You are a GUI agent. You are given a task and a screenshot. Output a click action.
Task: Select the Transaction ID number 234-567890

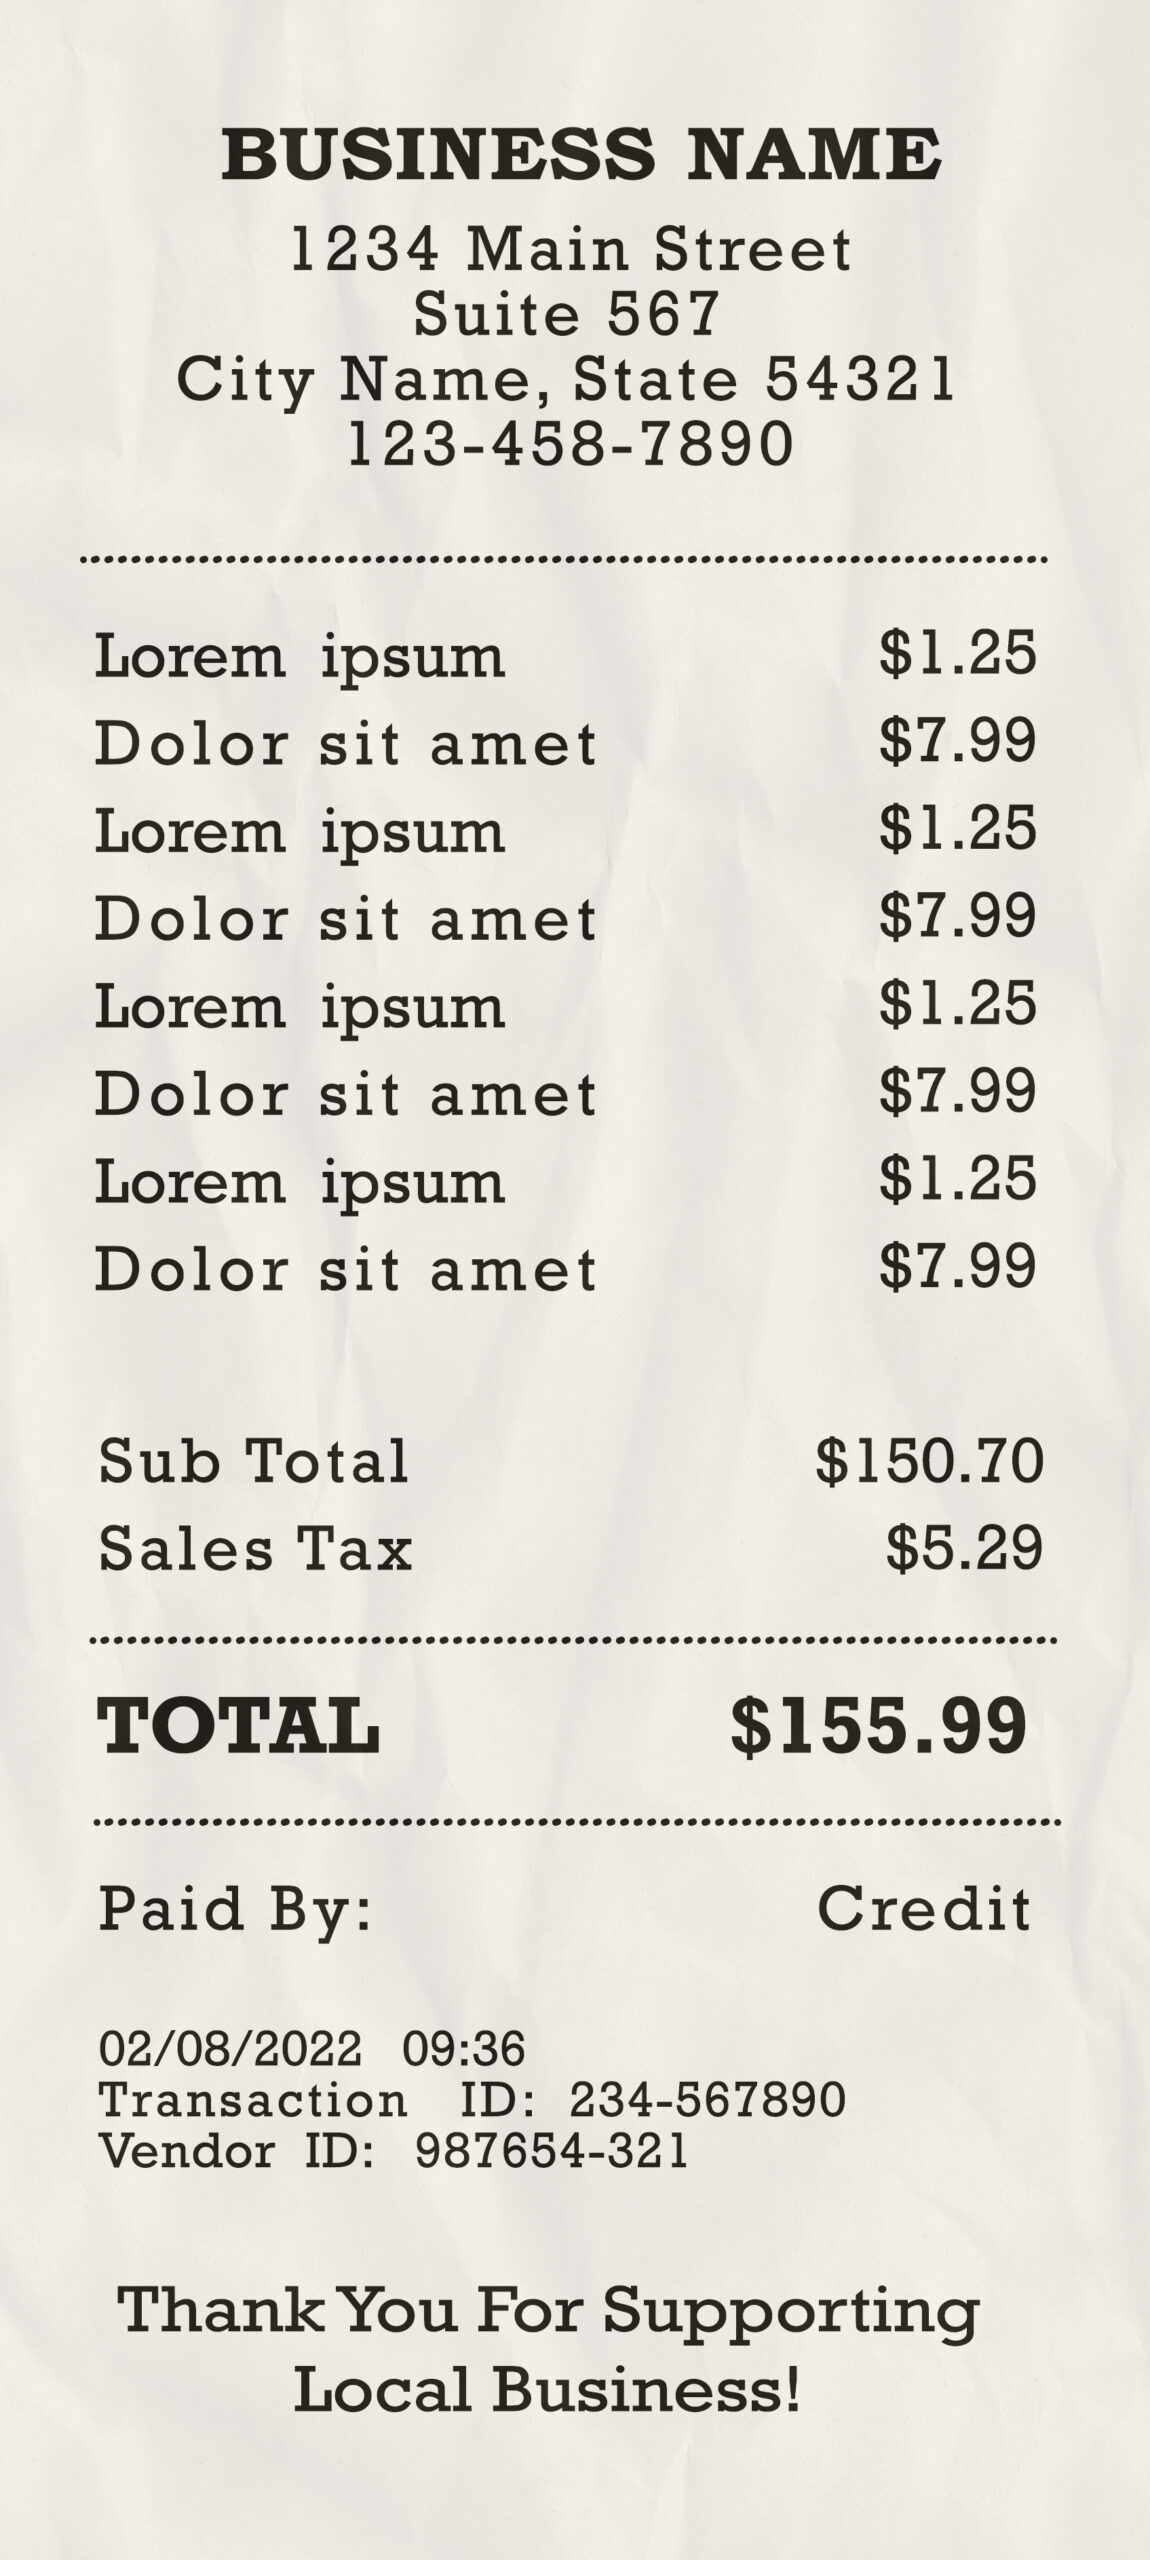(708, 2100)
